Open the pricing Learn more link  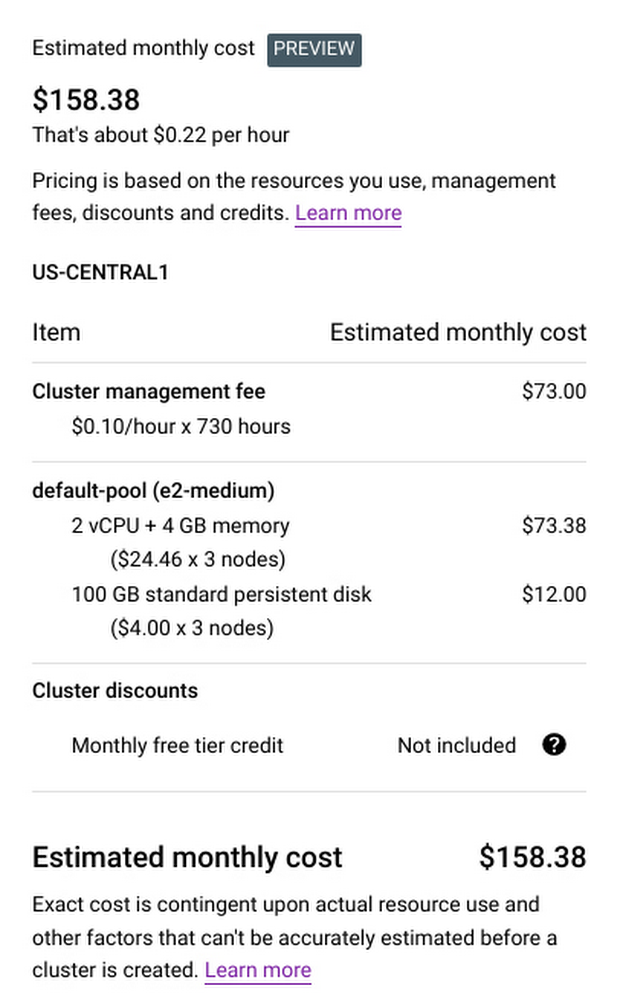pos(348,212)
